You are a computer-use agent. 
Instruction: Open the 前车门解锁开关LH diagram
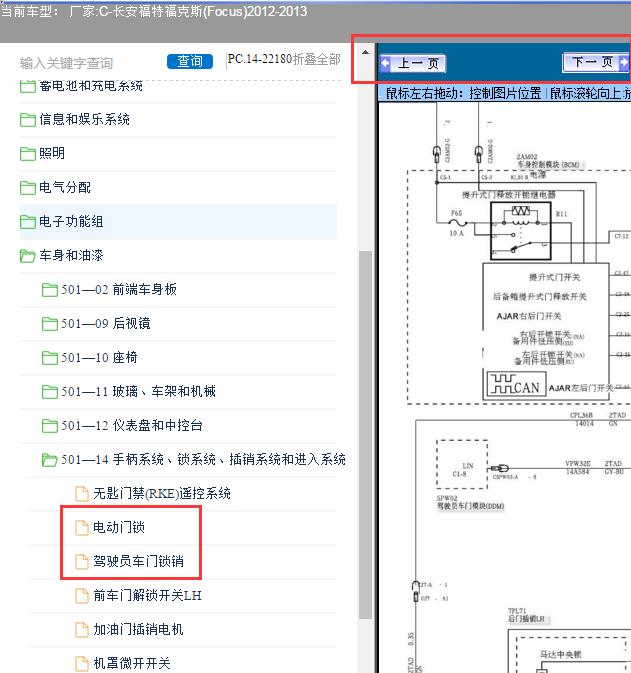[147, 595]
